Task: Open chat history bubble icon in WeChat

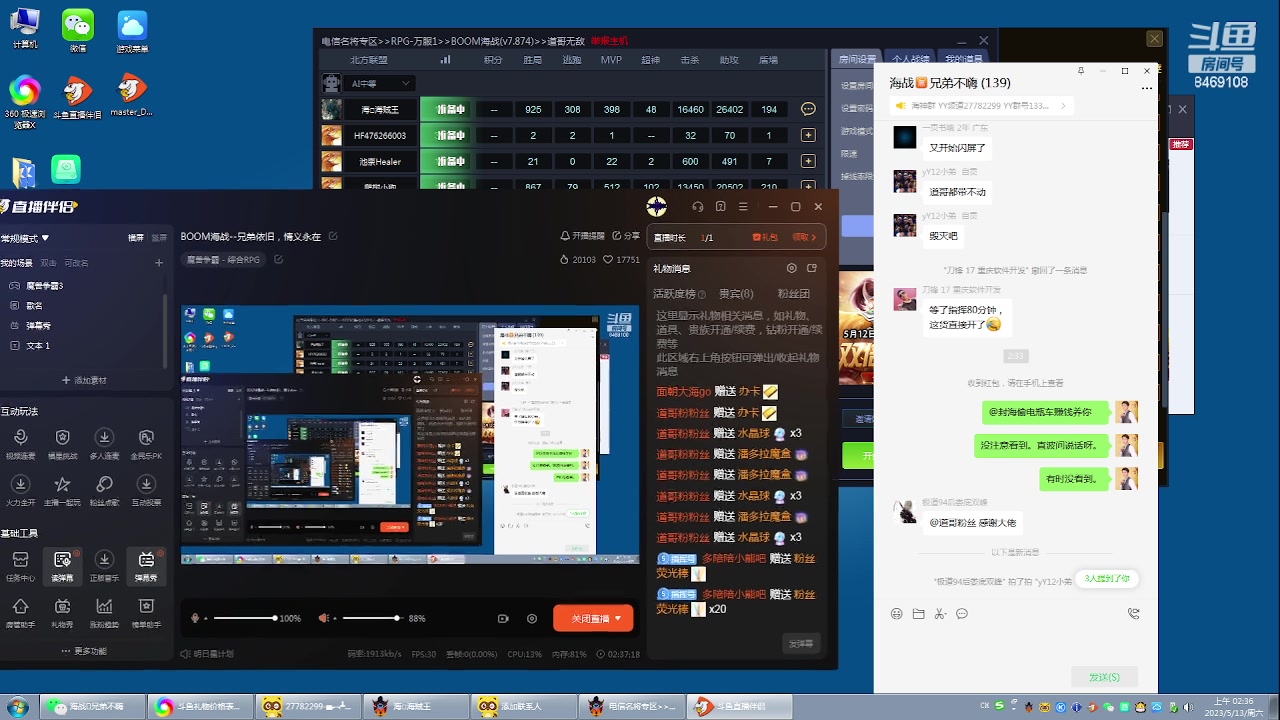Action: coord(962,614)
